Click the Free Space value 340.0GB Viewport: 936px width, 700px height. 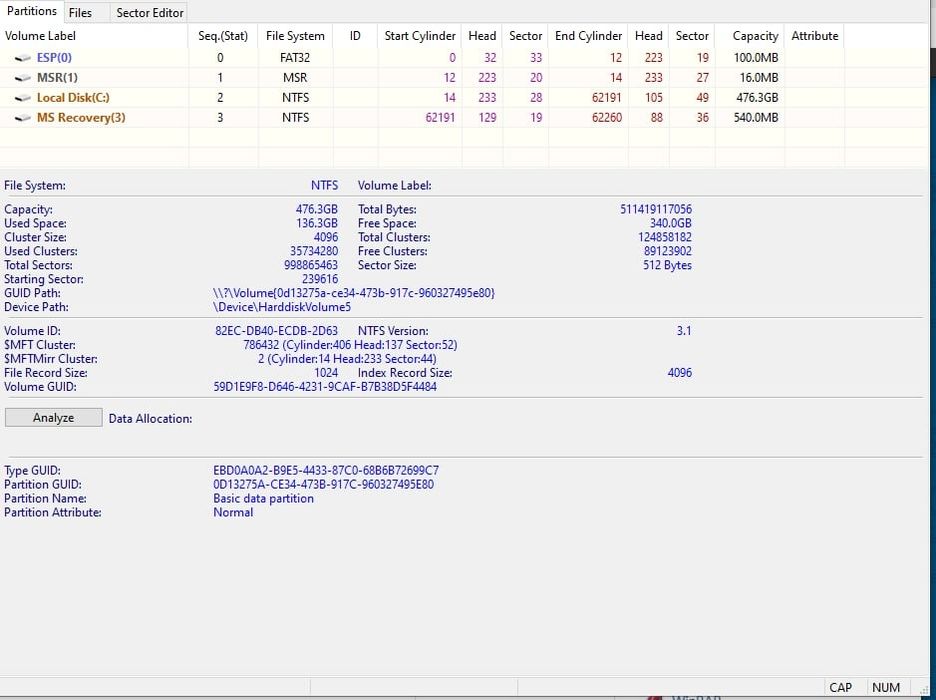[670, 223]
